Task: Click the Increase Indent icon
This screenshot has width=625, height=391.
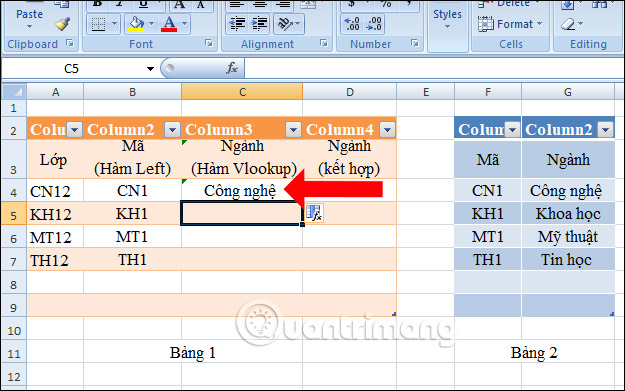Action: 259,24
